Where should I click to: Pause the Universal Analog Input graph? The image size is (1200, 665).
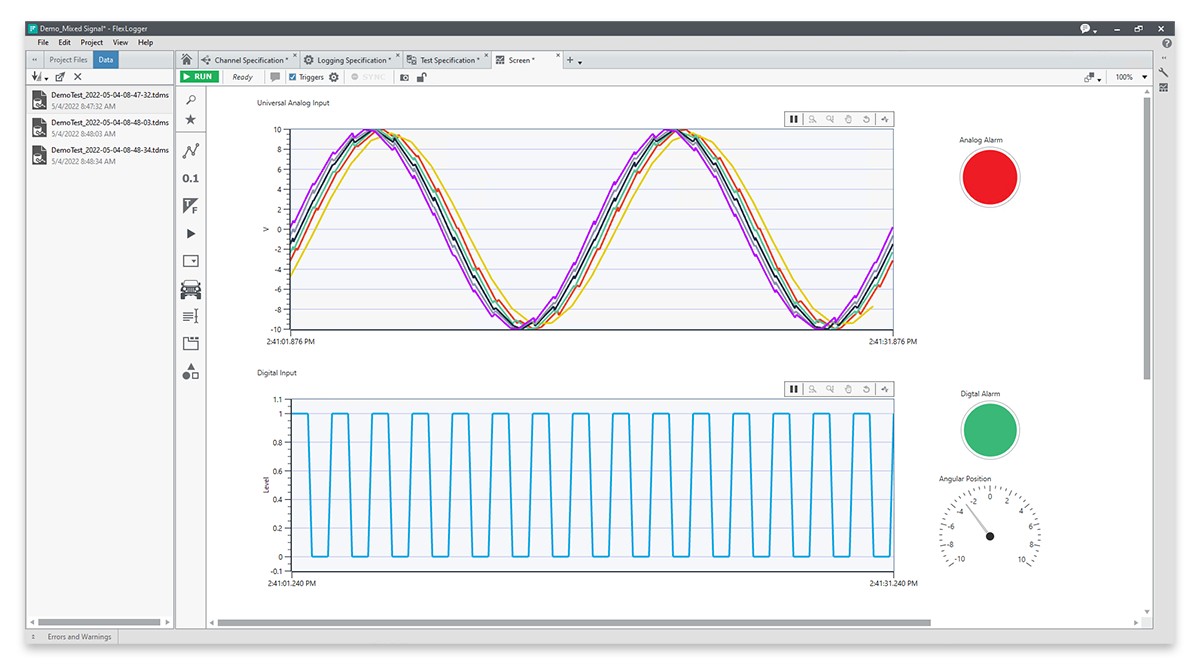pos(793,119)
